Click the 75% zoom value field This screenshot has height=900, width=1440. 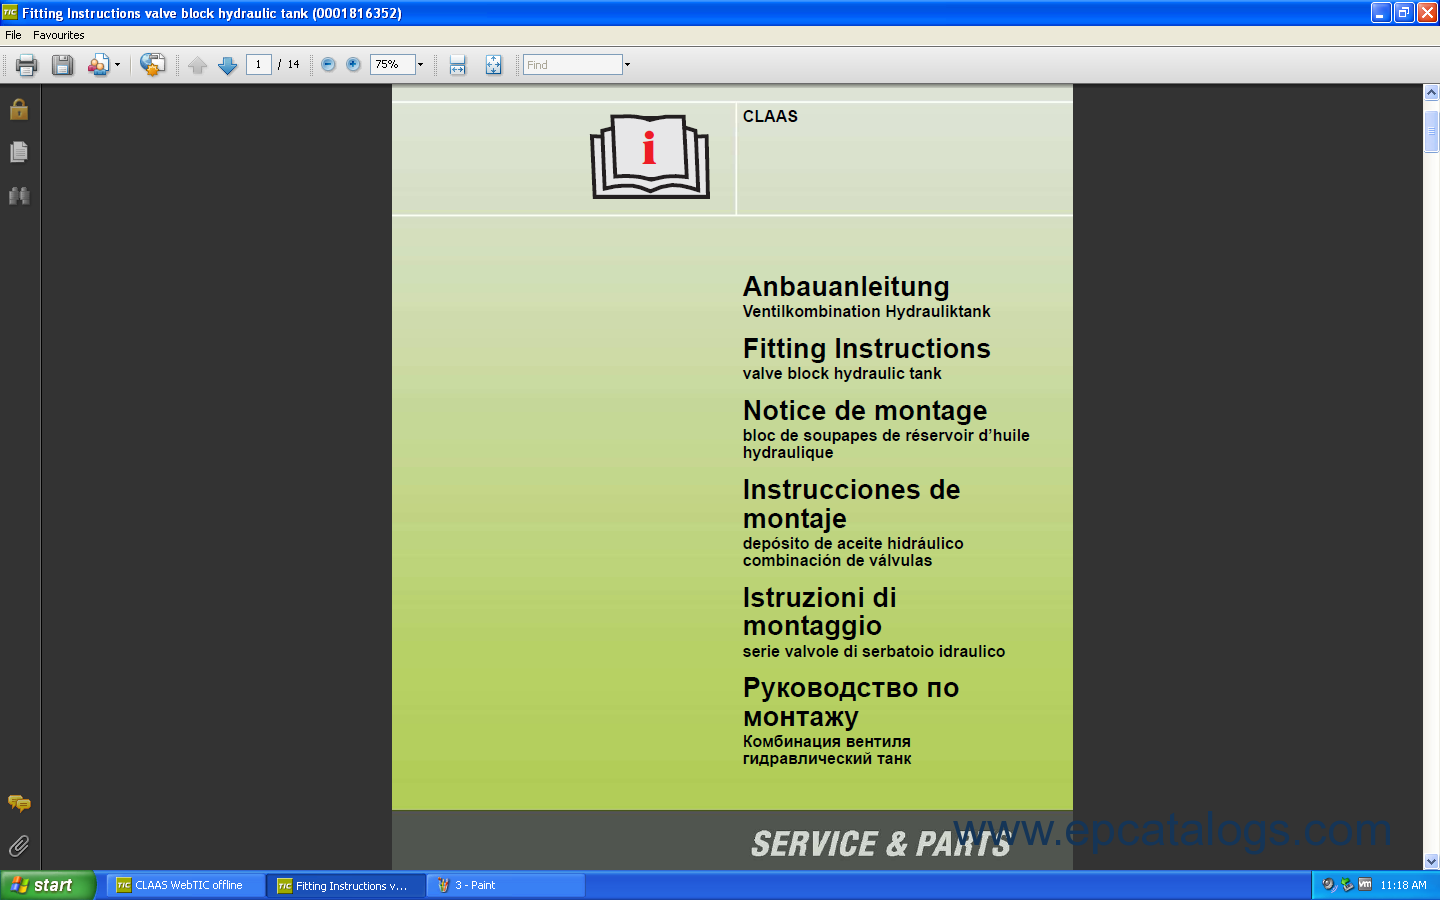pyautogui.click(x=392, y=64)
